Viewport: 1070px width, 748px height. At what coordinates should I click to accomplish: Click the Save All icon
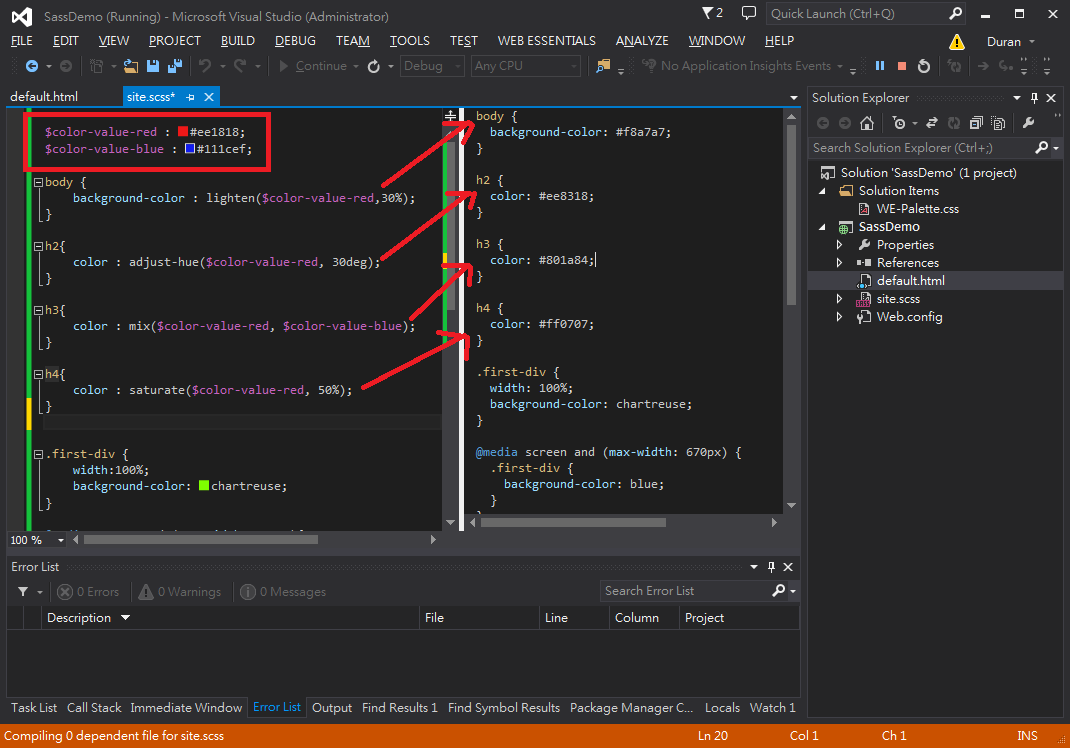pyautogui.click(x=175, y=66)
